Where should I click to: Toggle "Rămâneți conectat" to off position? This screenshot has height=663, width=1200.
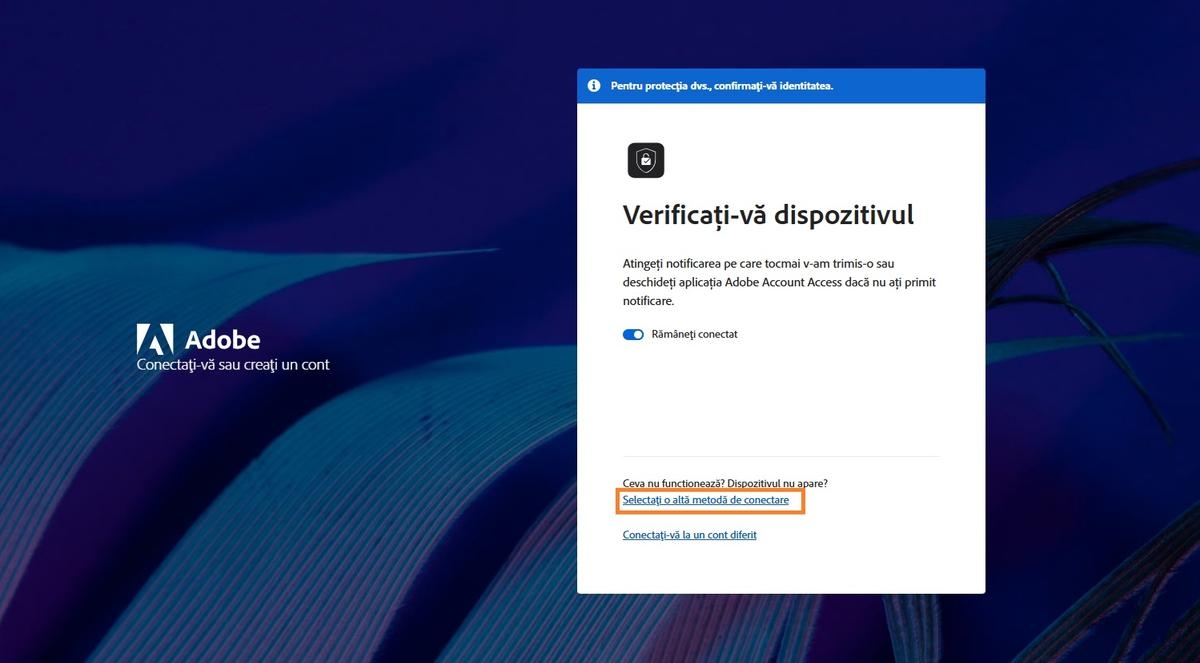[632, 334]
